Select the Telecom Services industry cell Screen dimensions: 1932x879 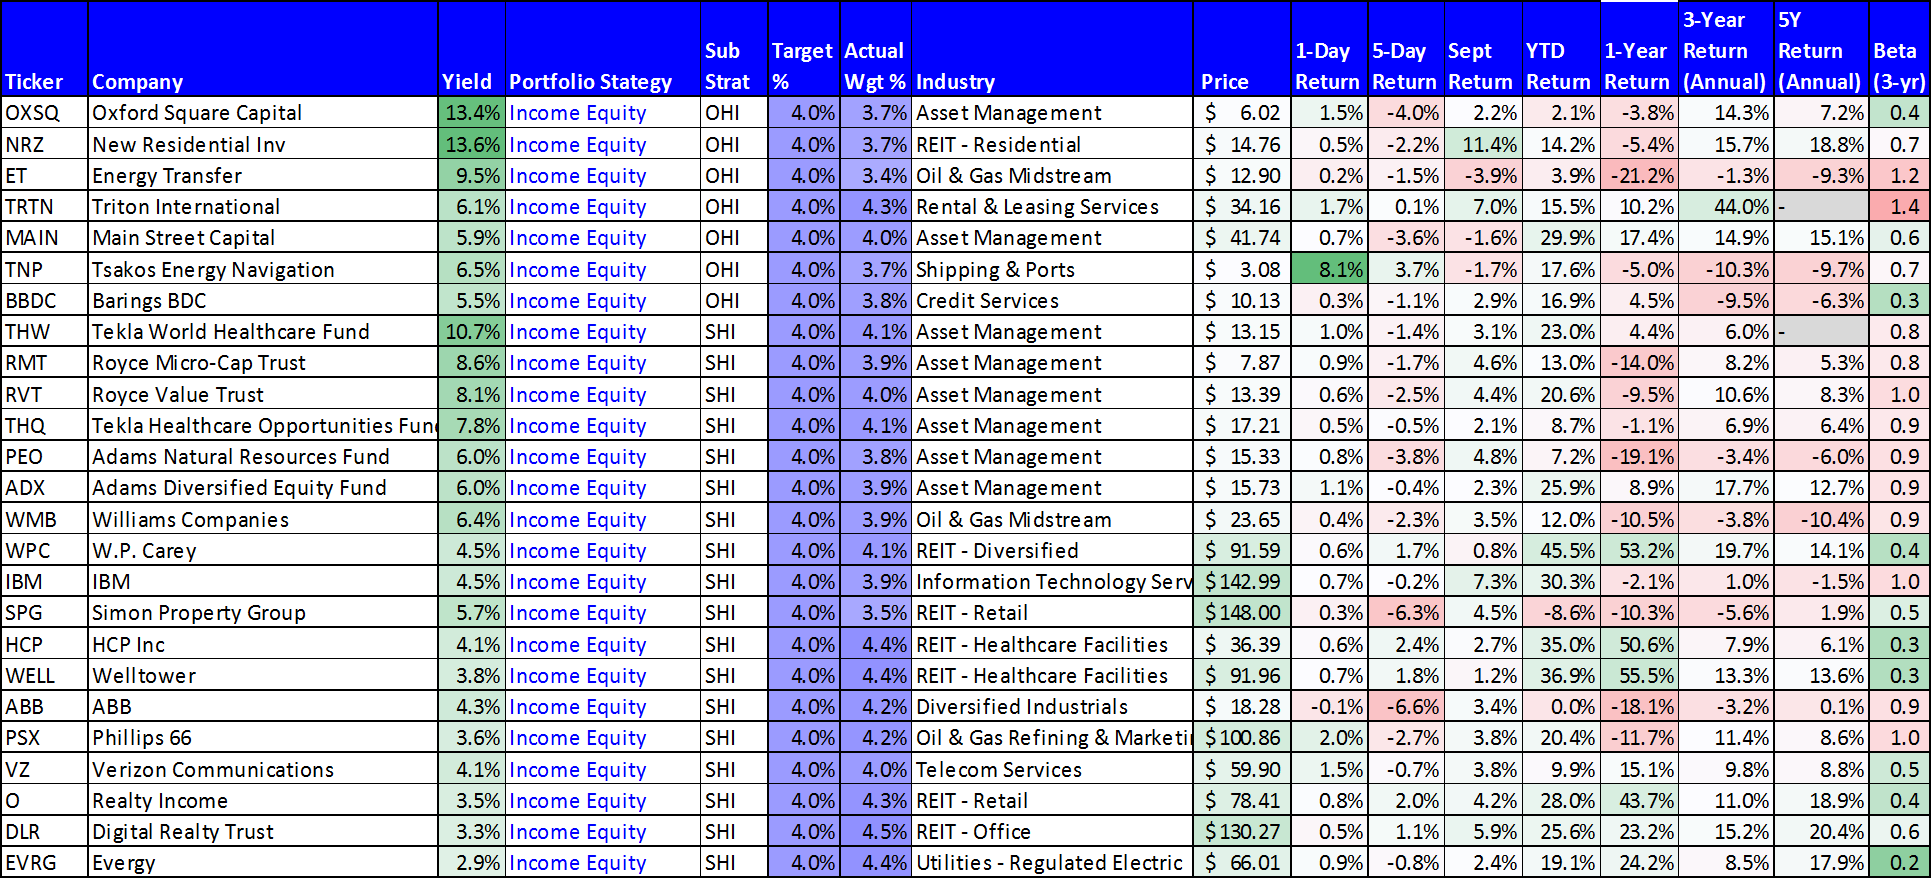(x=1052, y=770)
